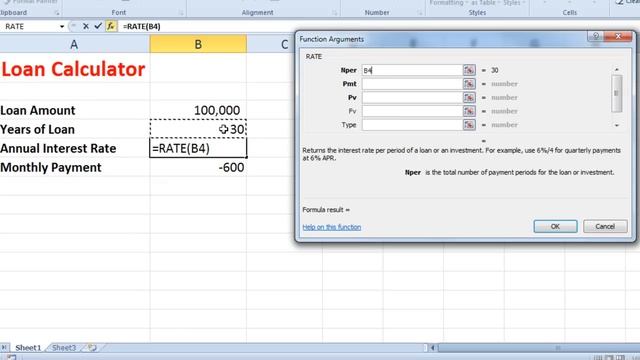This screenshot has width=640, height=360.
Task: Select the Annual Interest Rate label cell
Action: point(75,148)
